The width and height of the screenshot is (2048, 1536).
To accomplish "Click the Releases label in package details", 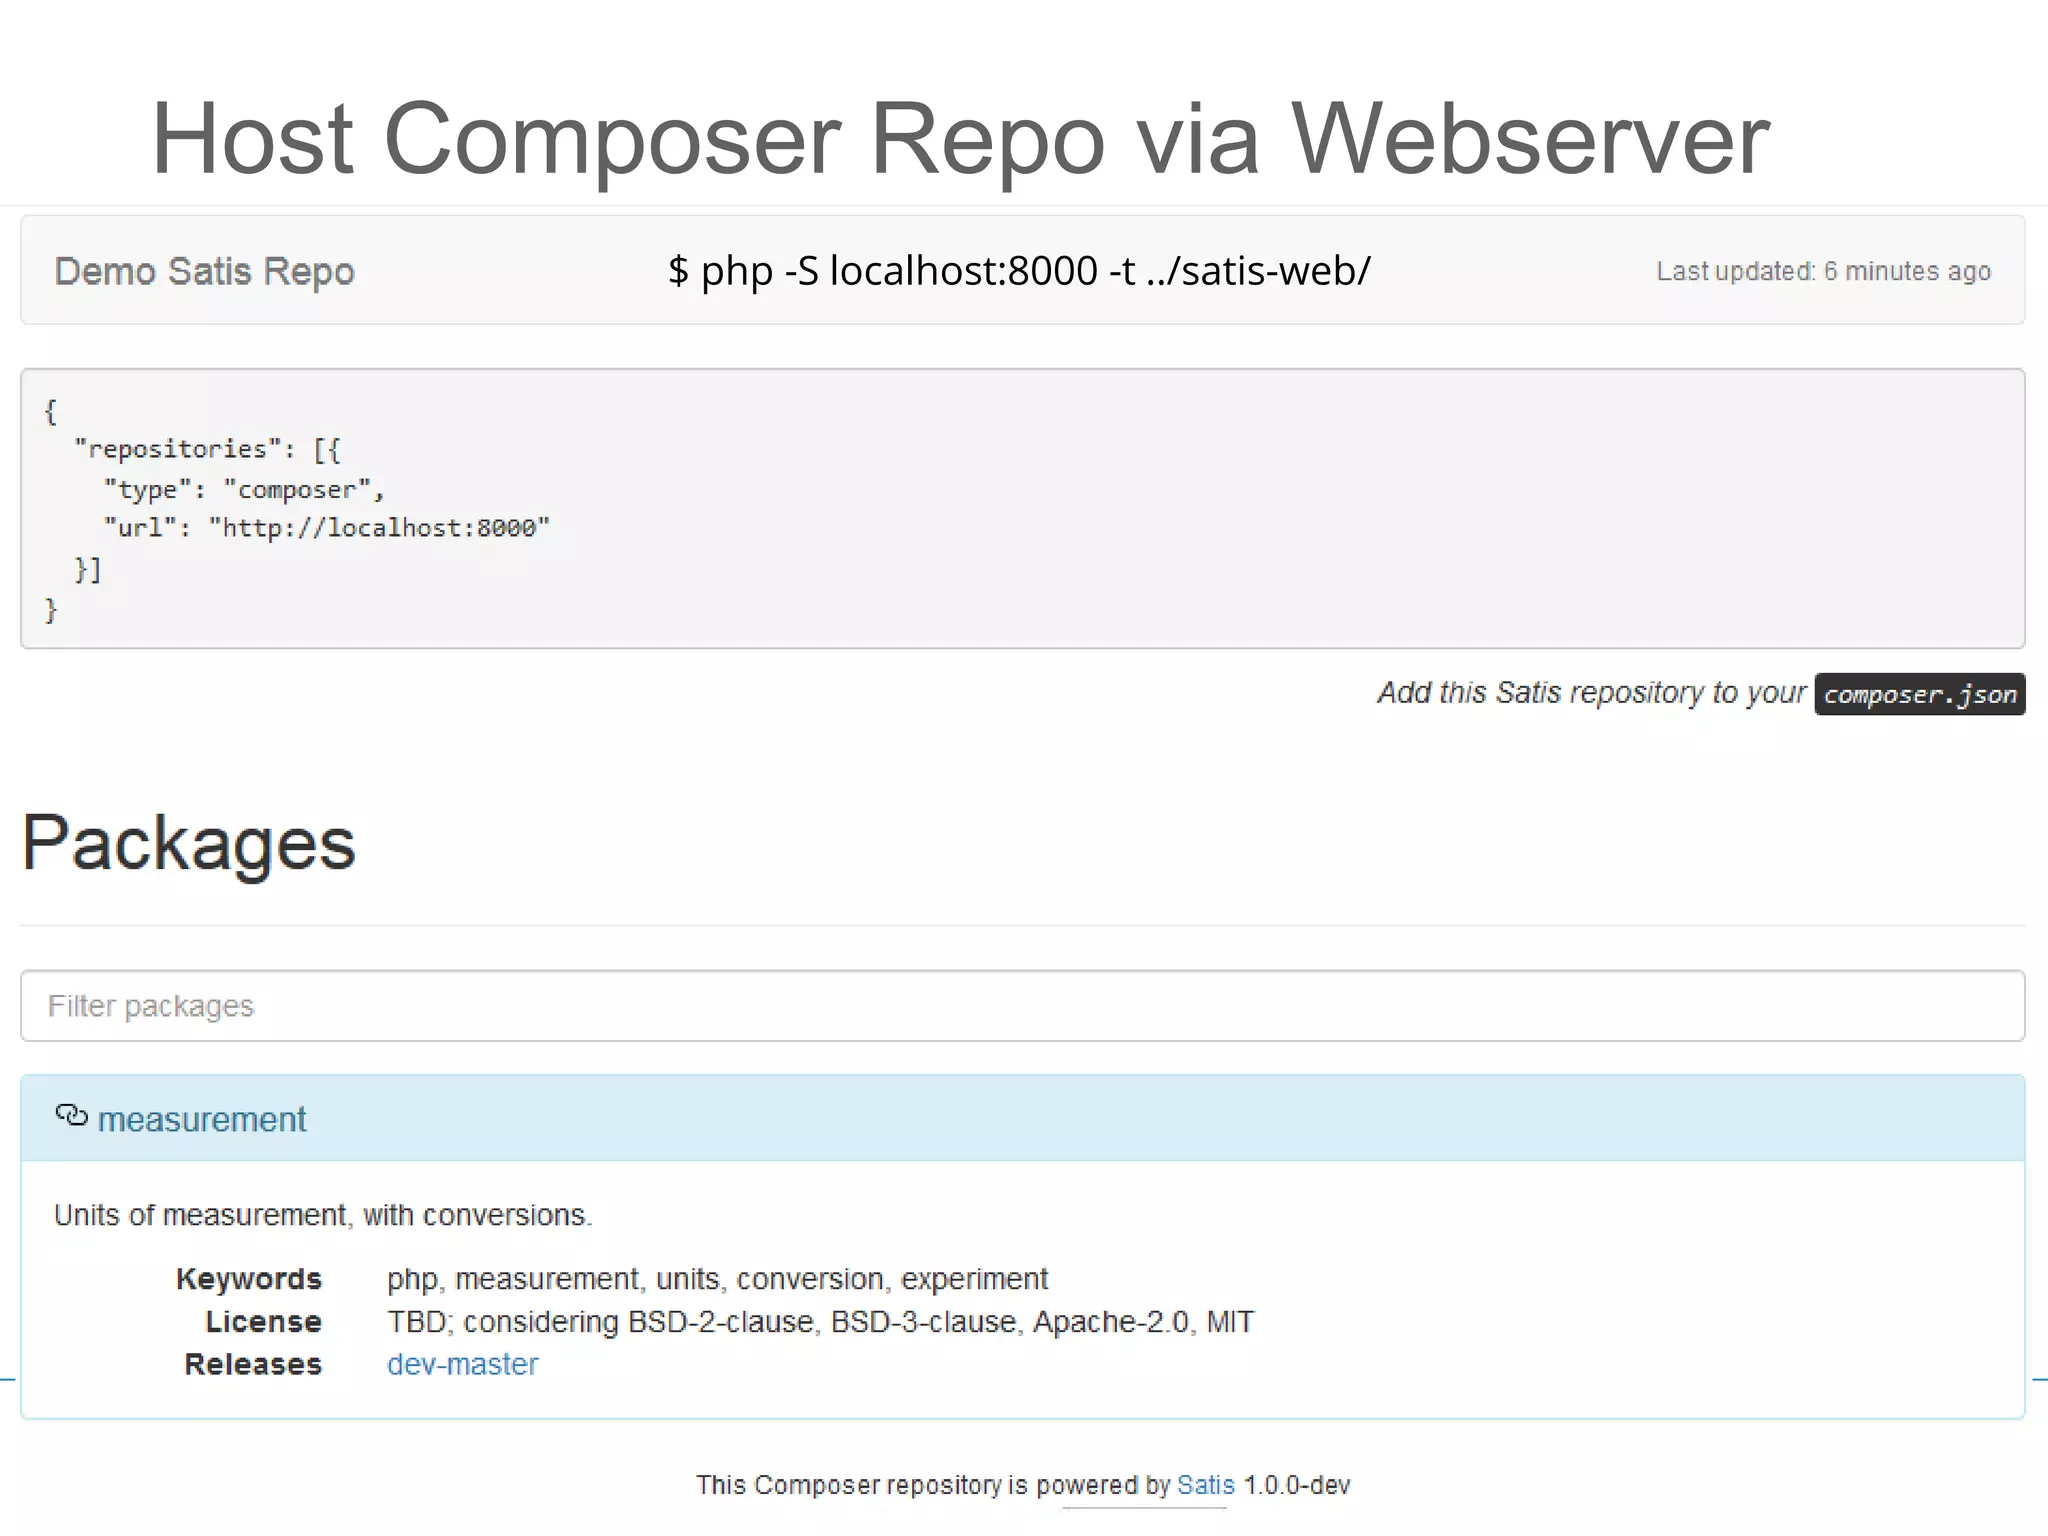I will (253, 1364).
